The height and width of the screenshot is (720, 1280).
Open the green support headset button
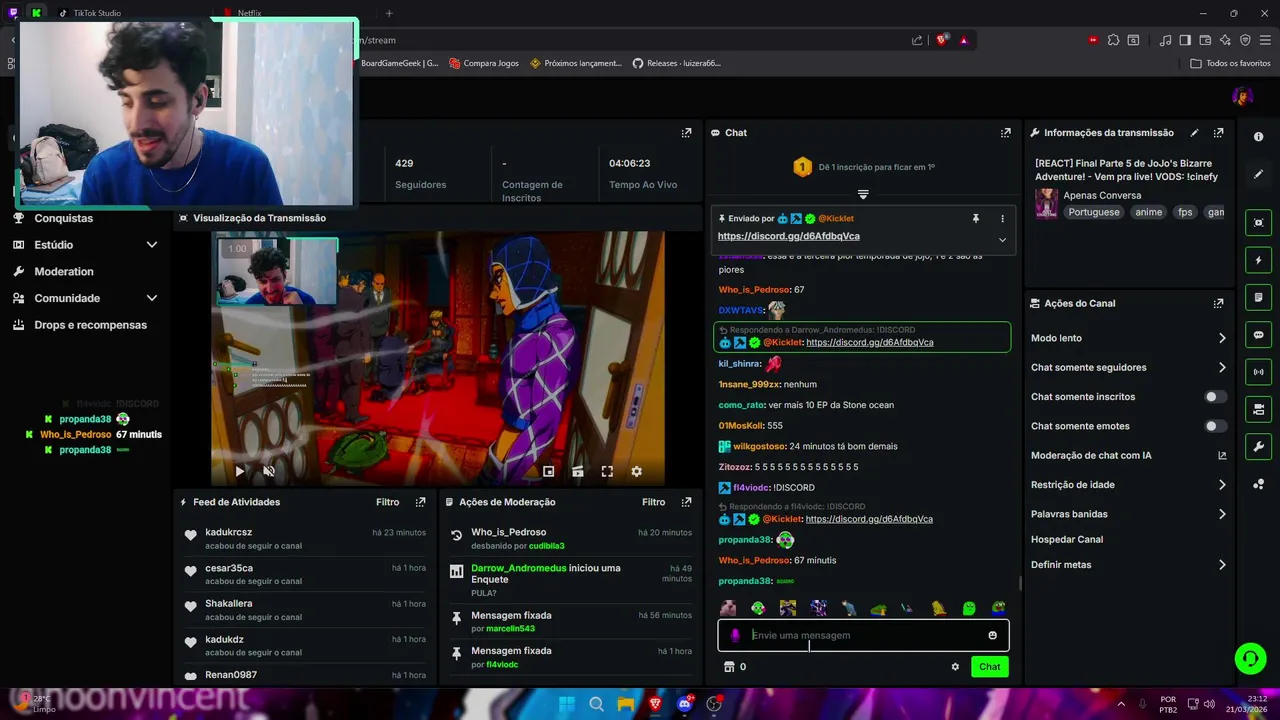tap(1250, 658)
